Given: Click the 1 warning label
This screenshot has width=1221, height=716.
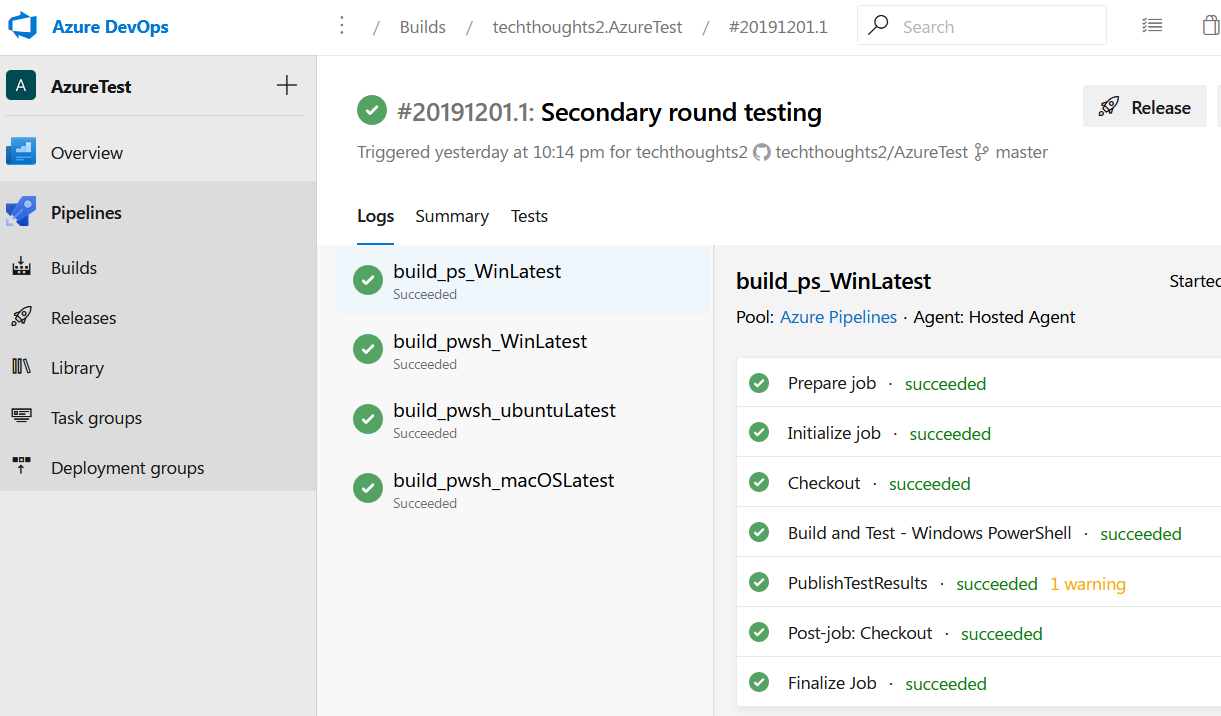Looking at the screenshot, I should tap(1087, 584).
